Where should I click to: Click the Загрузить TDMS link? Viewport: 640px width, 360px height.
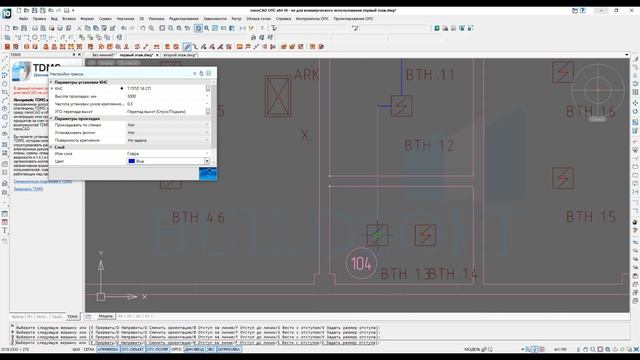[28, 189]
